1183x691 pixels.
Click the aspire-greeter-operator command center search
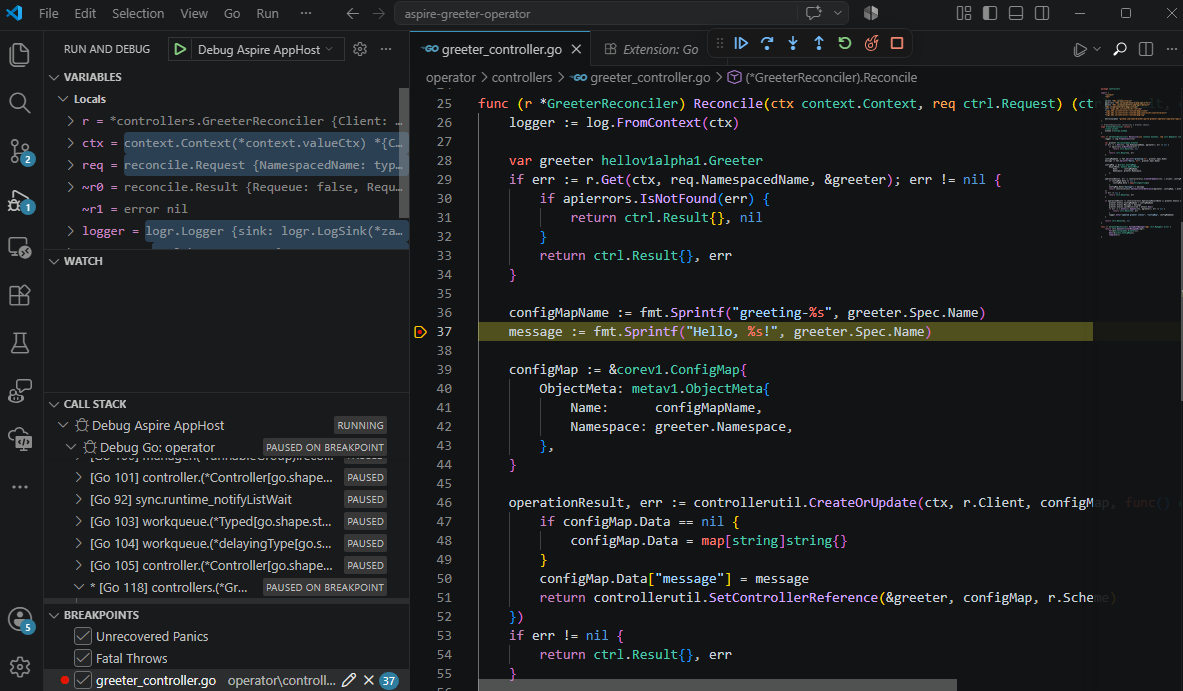coord(596,14)
